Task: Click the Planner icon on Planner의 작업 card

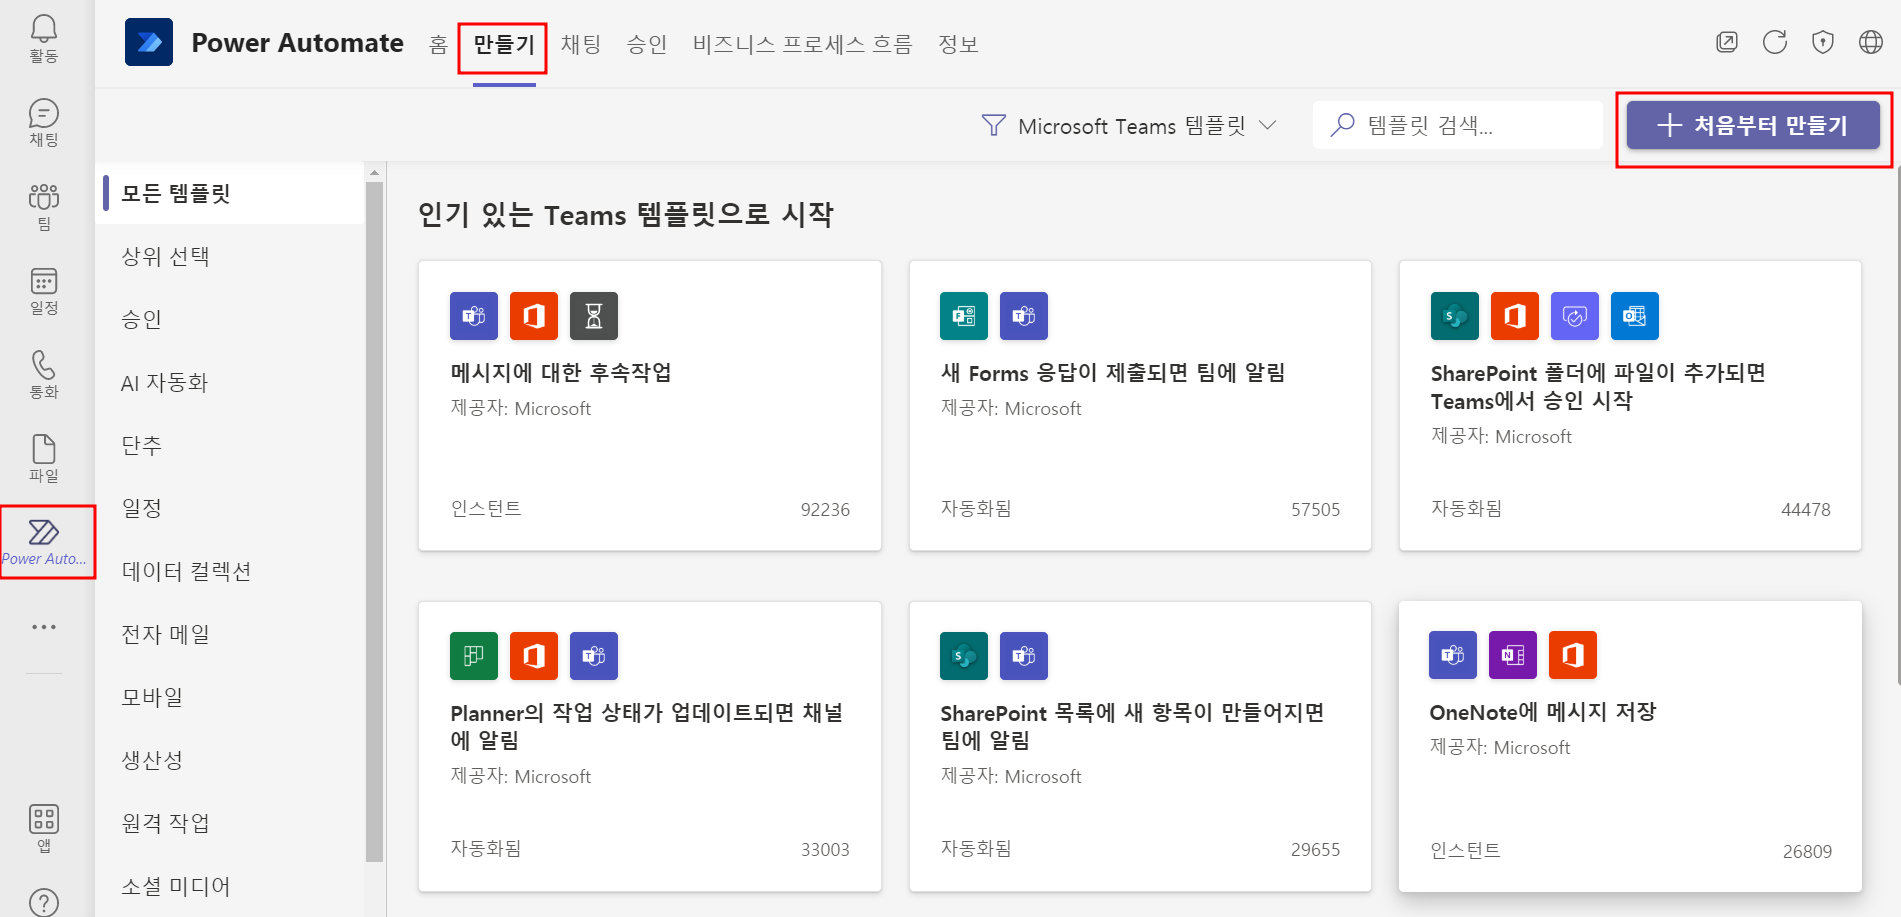Action: 474,656
